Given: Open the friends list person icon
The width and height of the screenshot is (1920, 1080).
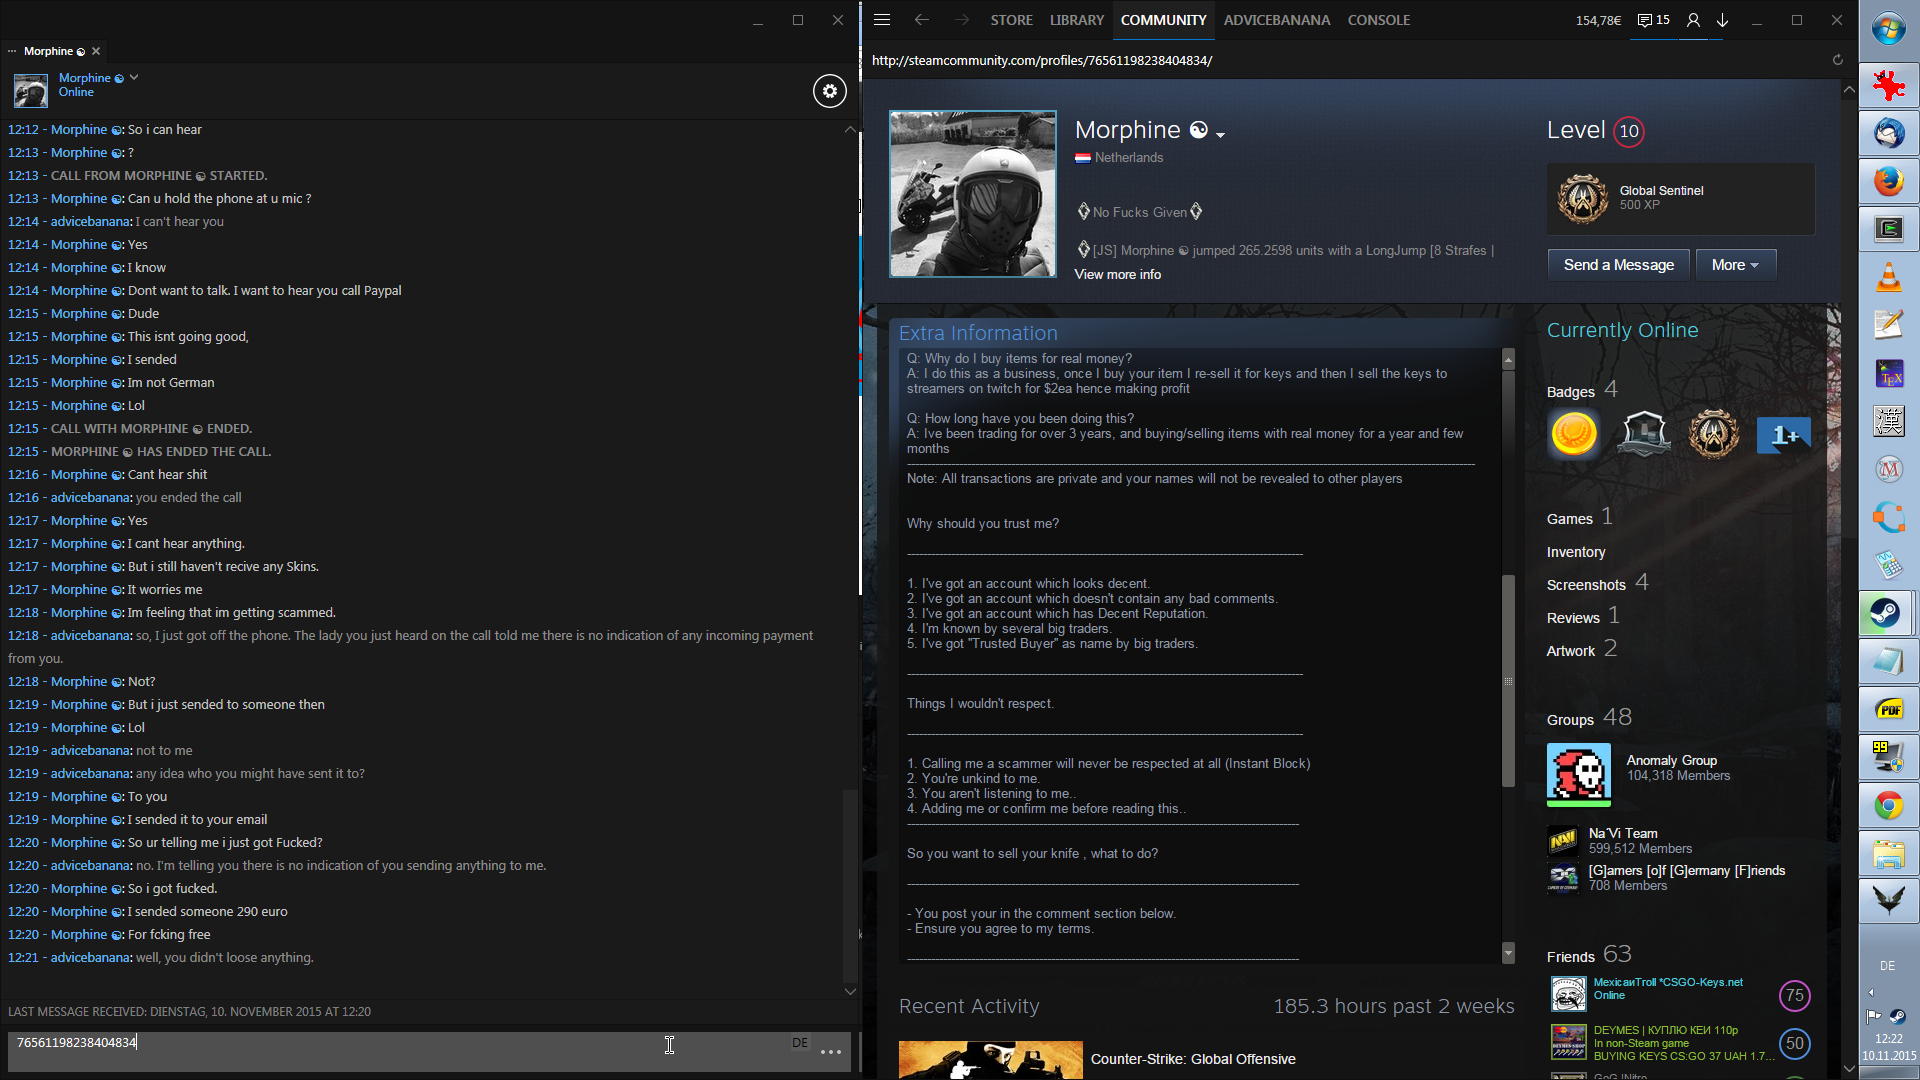Looking at the screenshot, I should pyautogui.click(x=1693, y=20).
